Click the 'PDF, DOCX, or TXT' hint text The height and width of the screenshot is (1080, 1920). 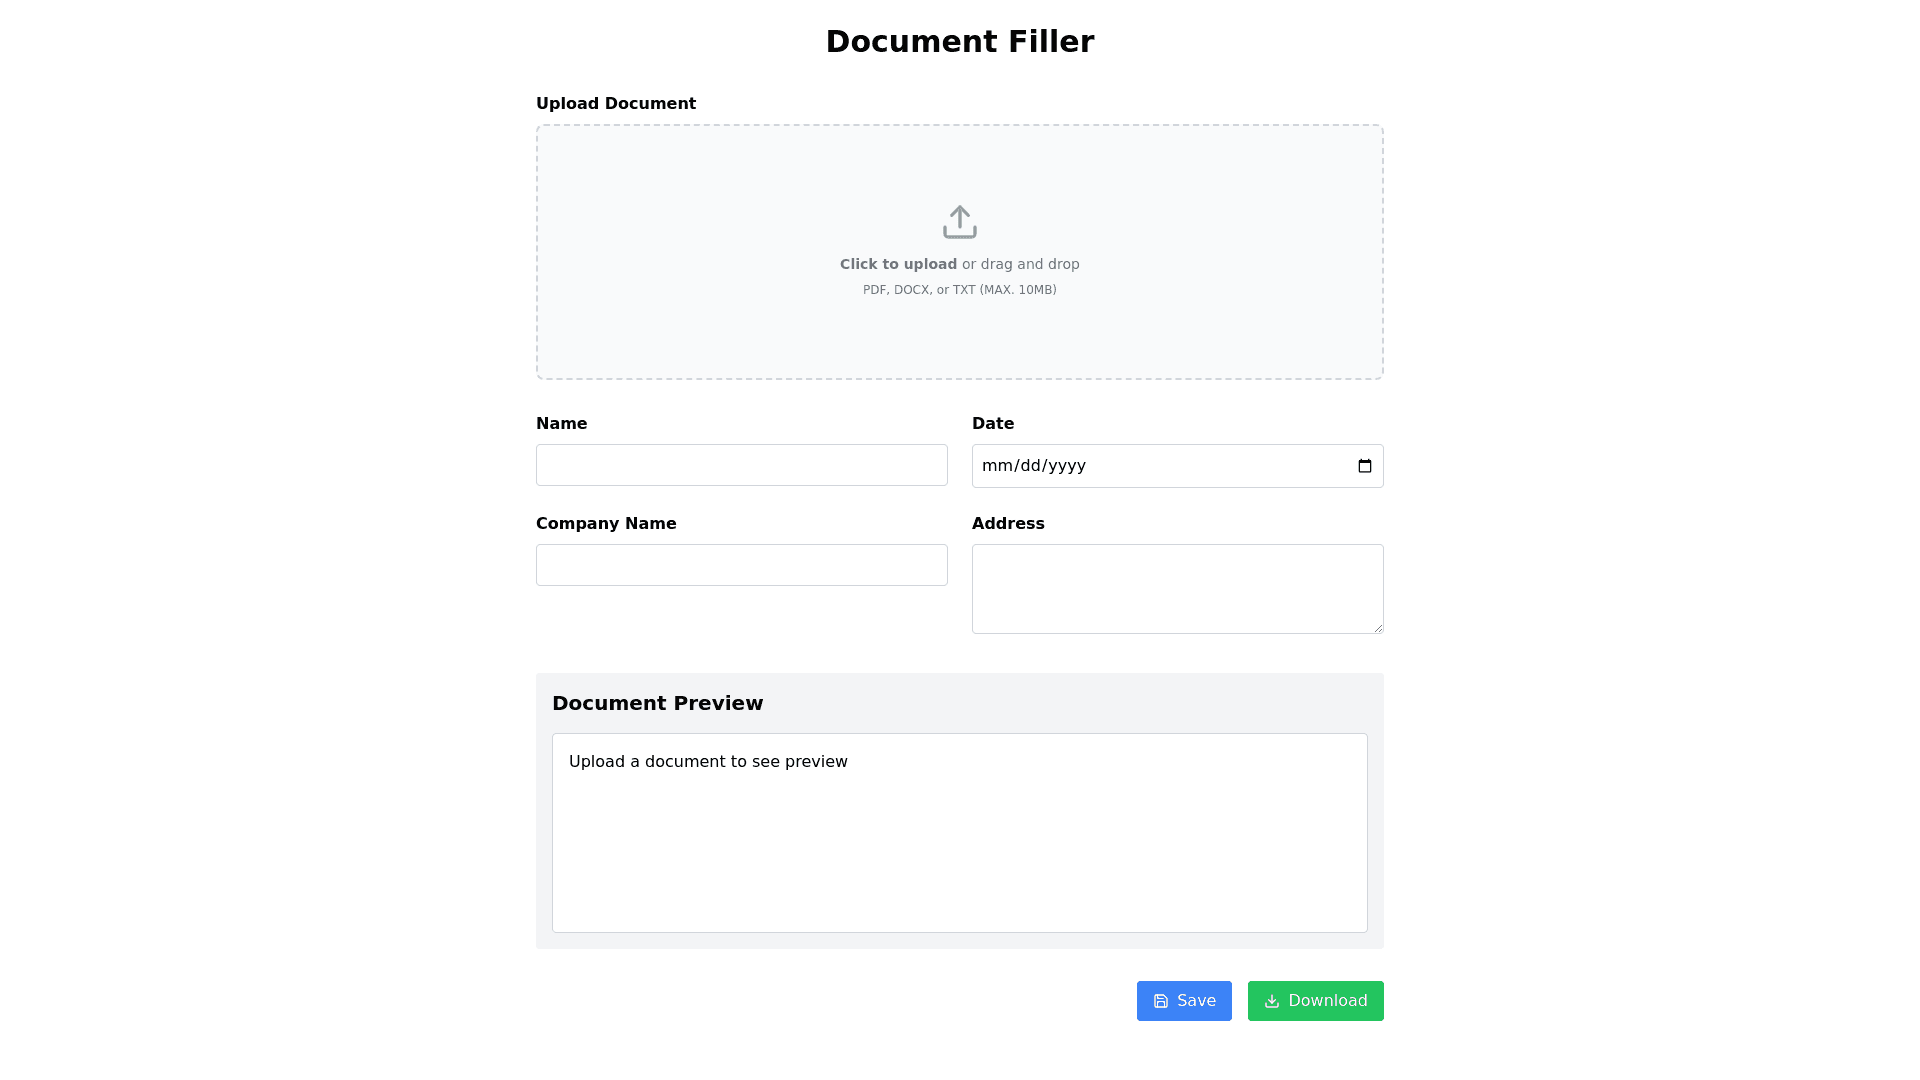tap(959, 290)
